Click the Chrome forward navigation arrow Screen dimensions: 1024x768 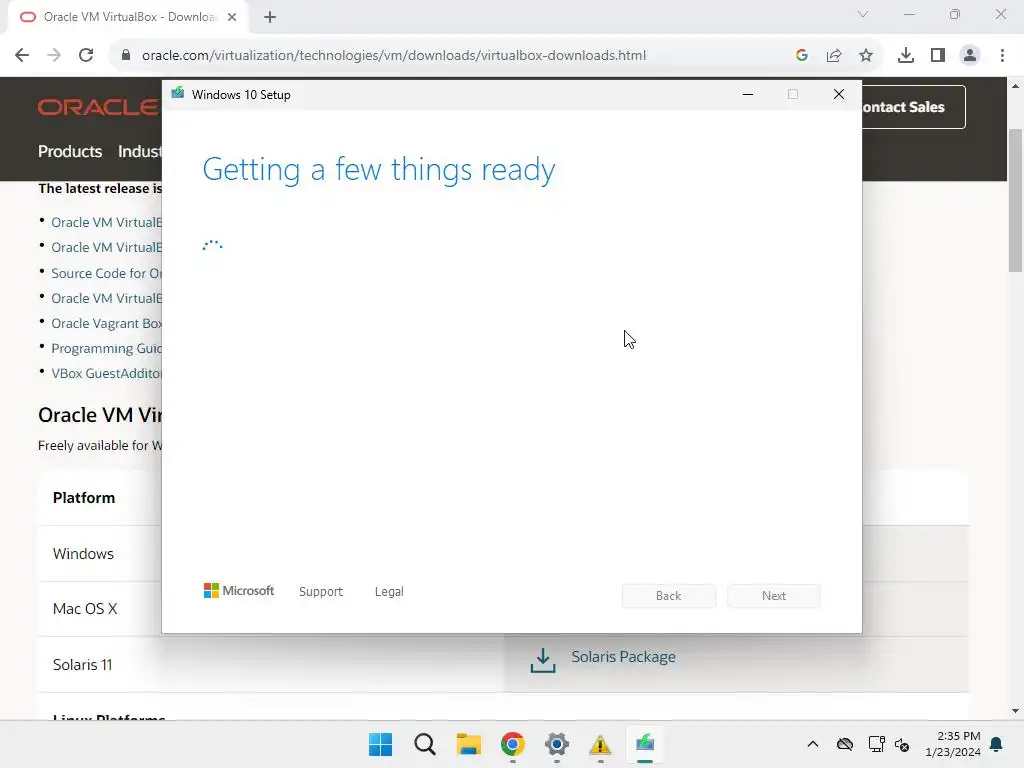pos(54,56)
